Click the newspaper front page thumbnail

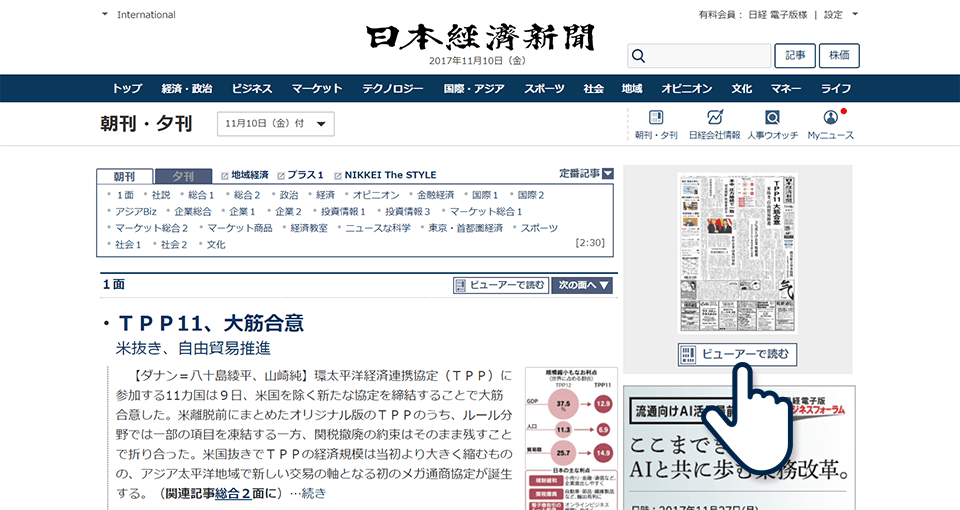click(737, 254)
